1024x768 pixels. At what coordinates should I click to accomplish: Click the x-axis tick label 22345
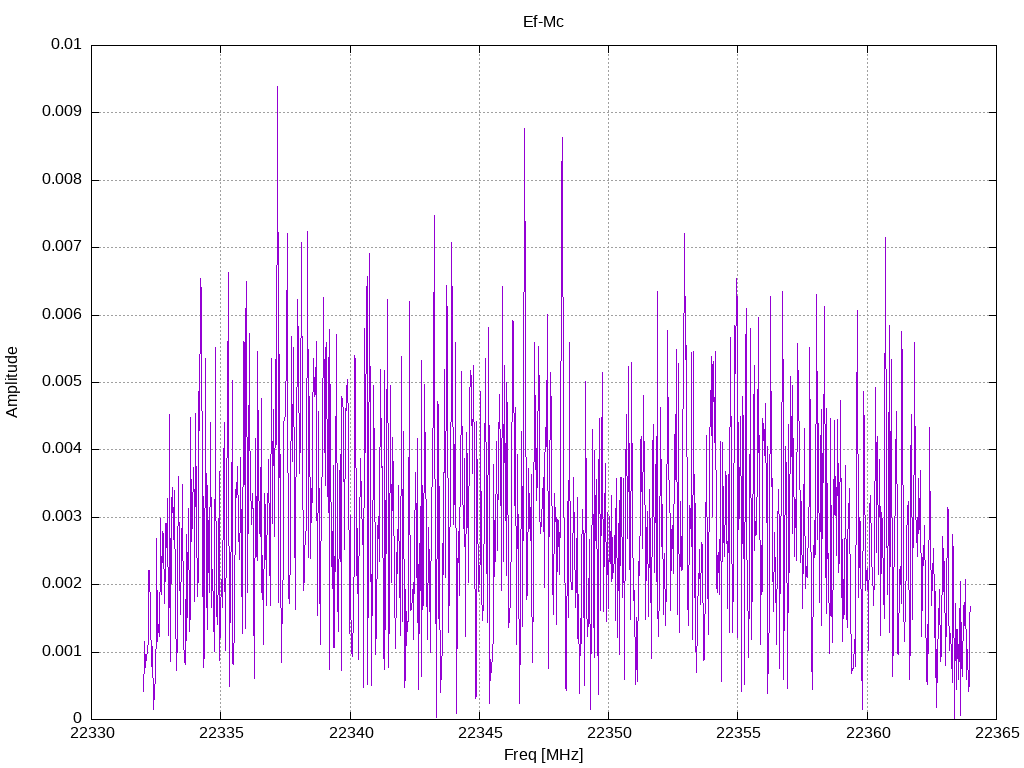coord(480,733)
